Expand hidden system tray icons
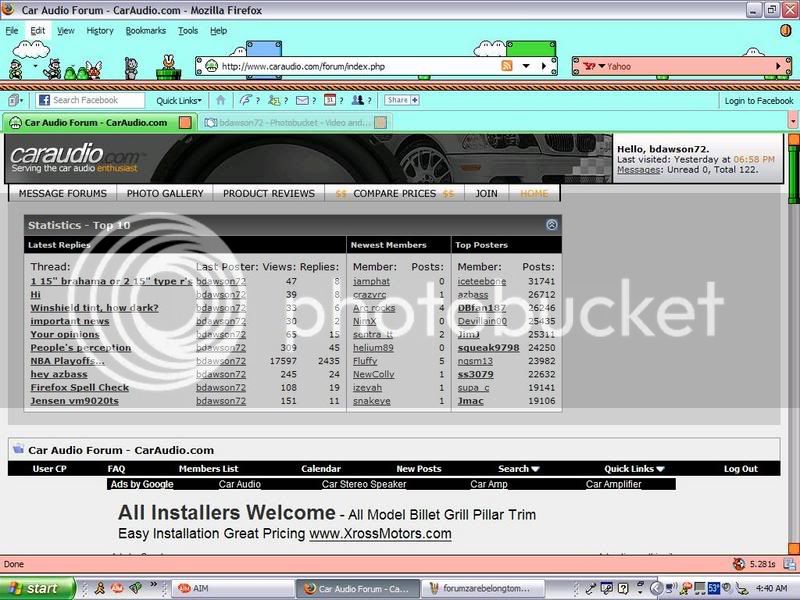 pyautogui.click(x=657, y=588)
